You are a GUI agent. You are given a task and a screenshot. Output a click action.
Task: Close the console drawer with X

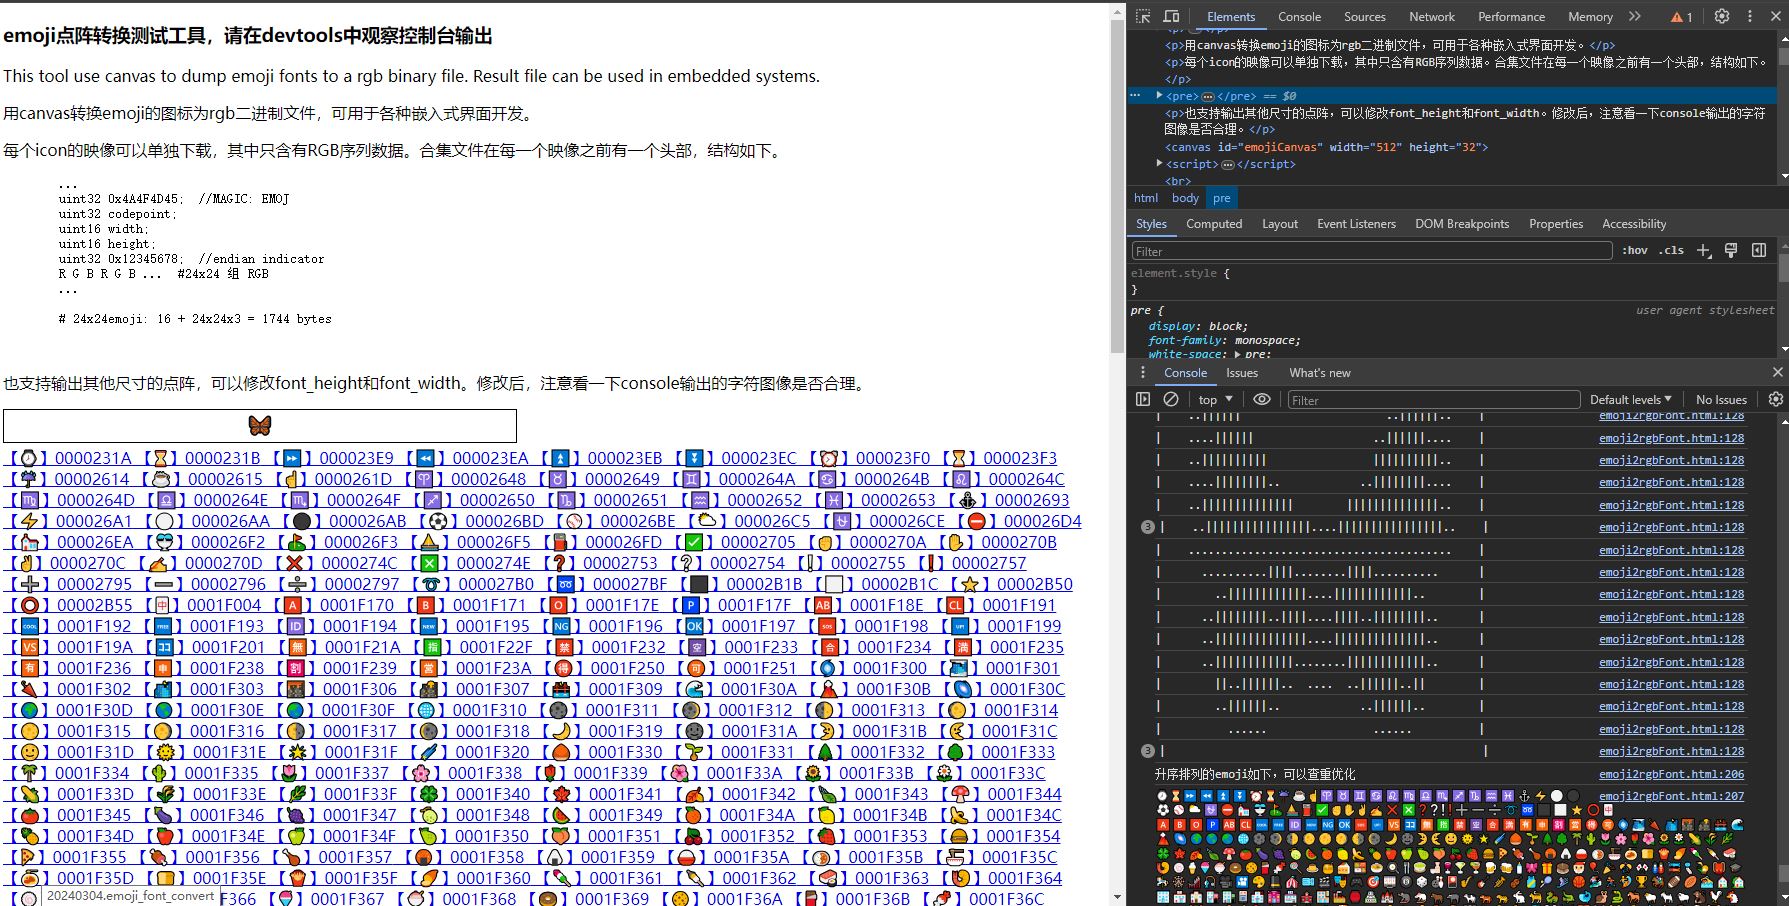(1777, 372)
